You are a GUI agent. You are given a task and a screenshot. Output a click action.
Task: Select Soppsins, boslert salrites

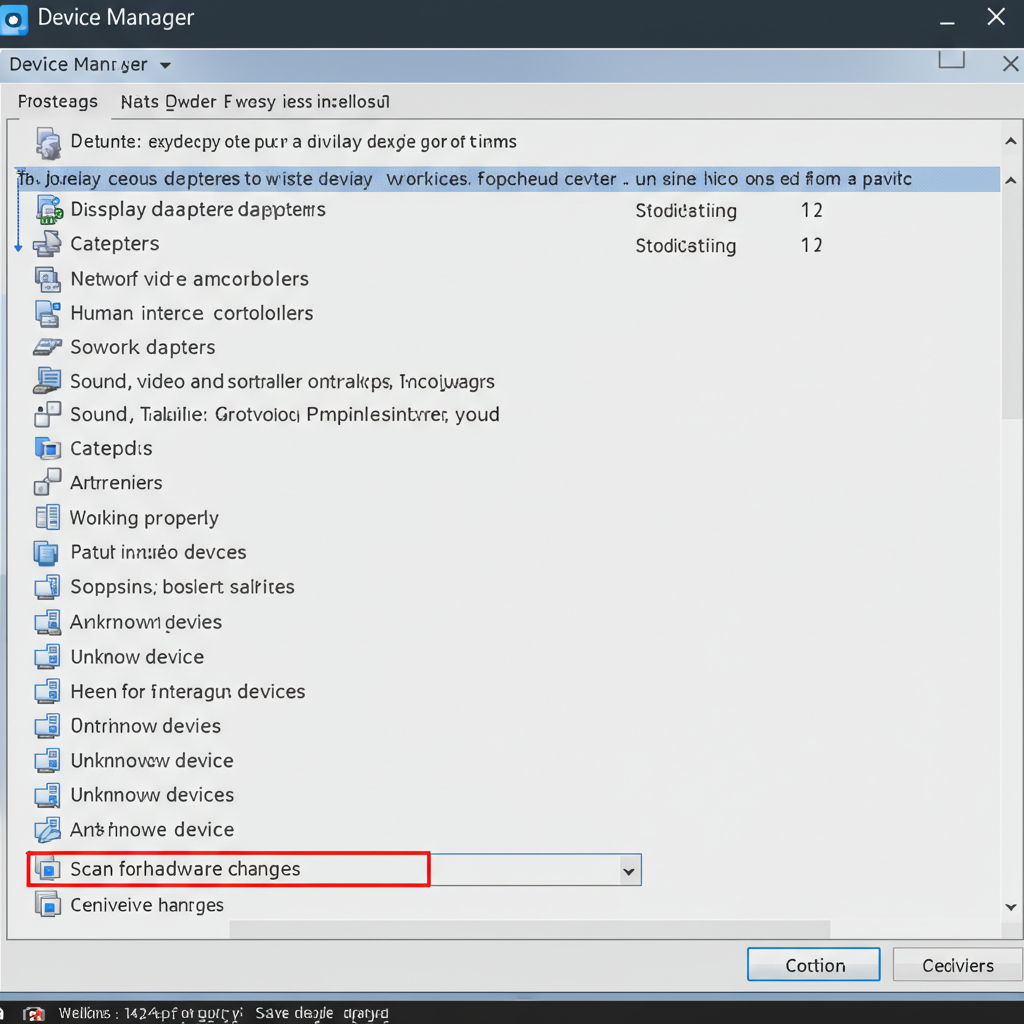click(182, 587)
